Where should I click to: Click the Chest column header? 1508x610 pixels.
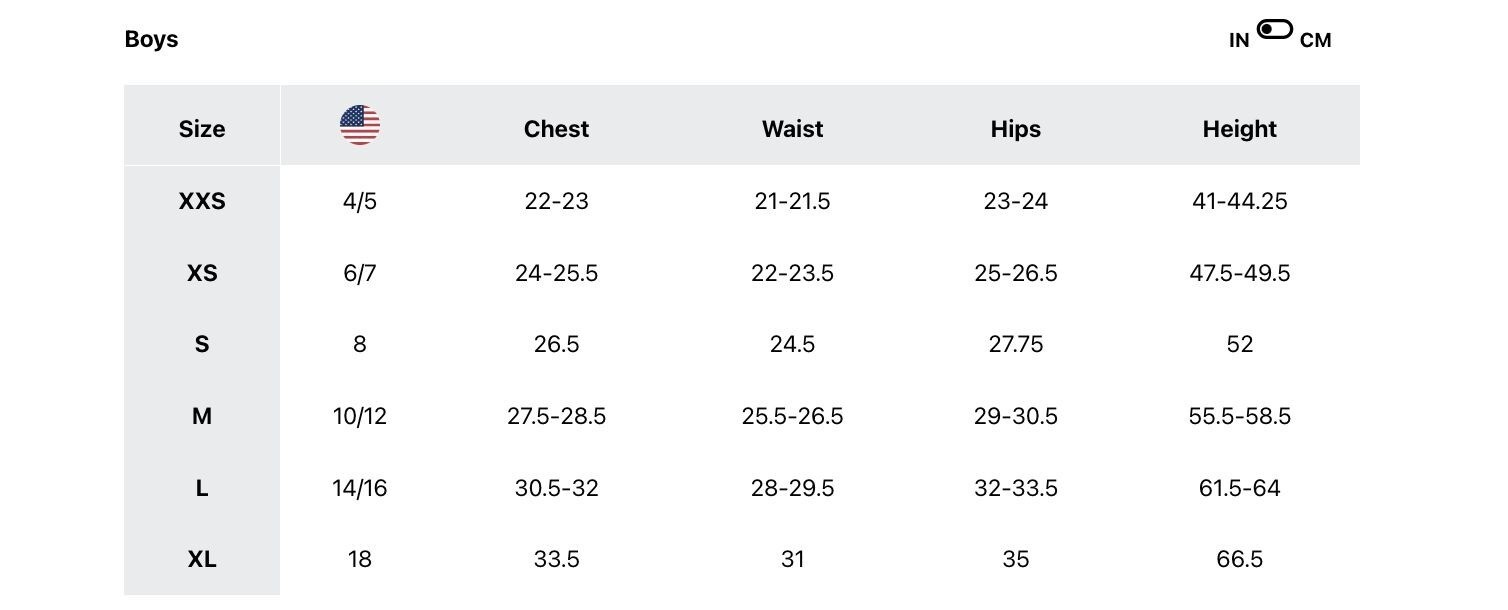[x=556, y=129]
